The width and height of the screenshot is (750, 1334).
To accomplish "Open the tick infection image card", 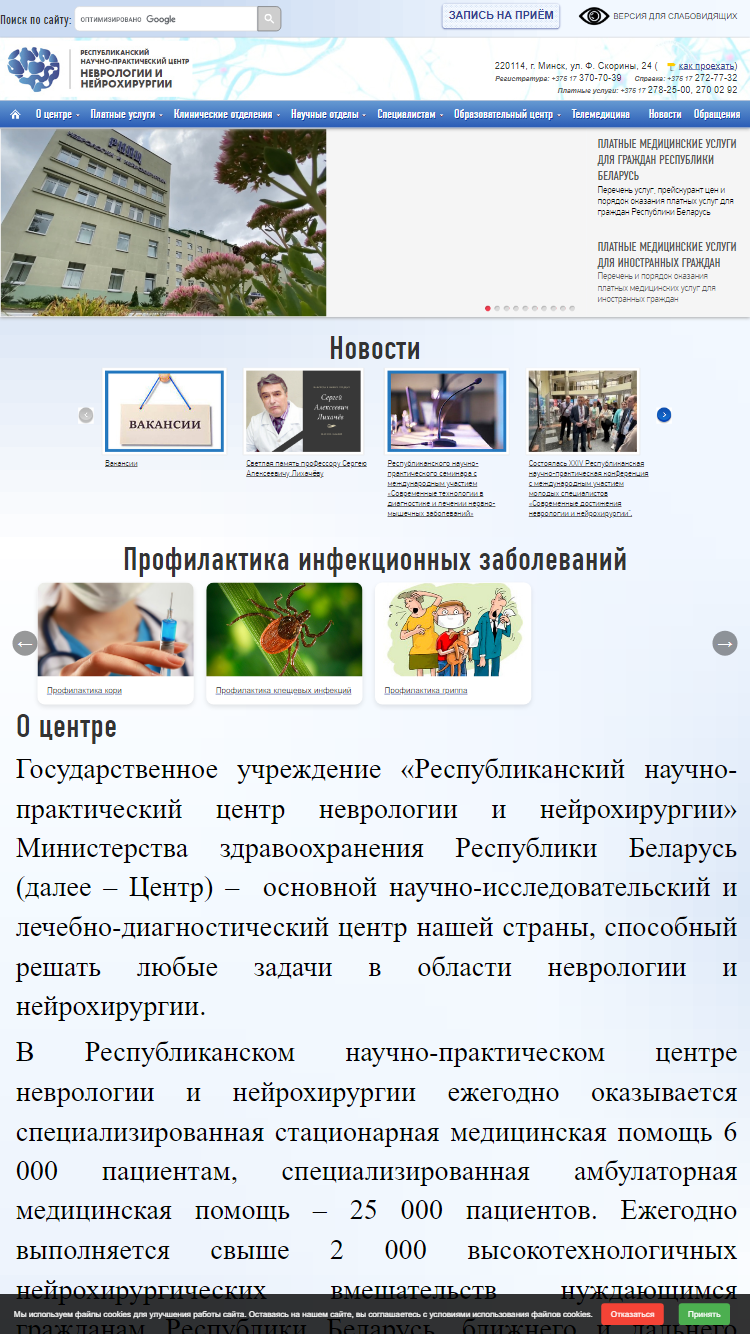I will 284,630.
